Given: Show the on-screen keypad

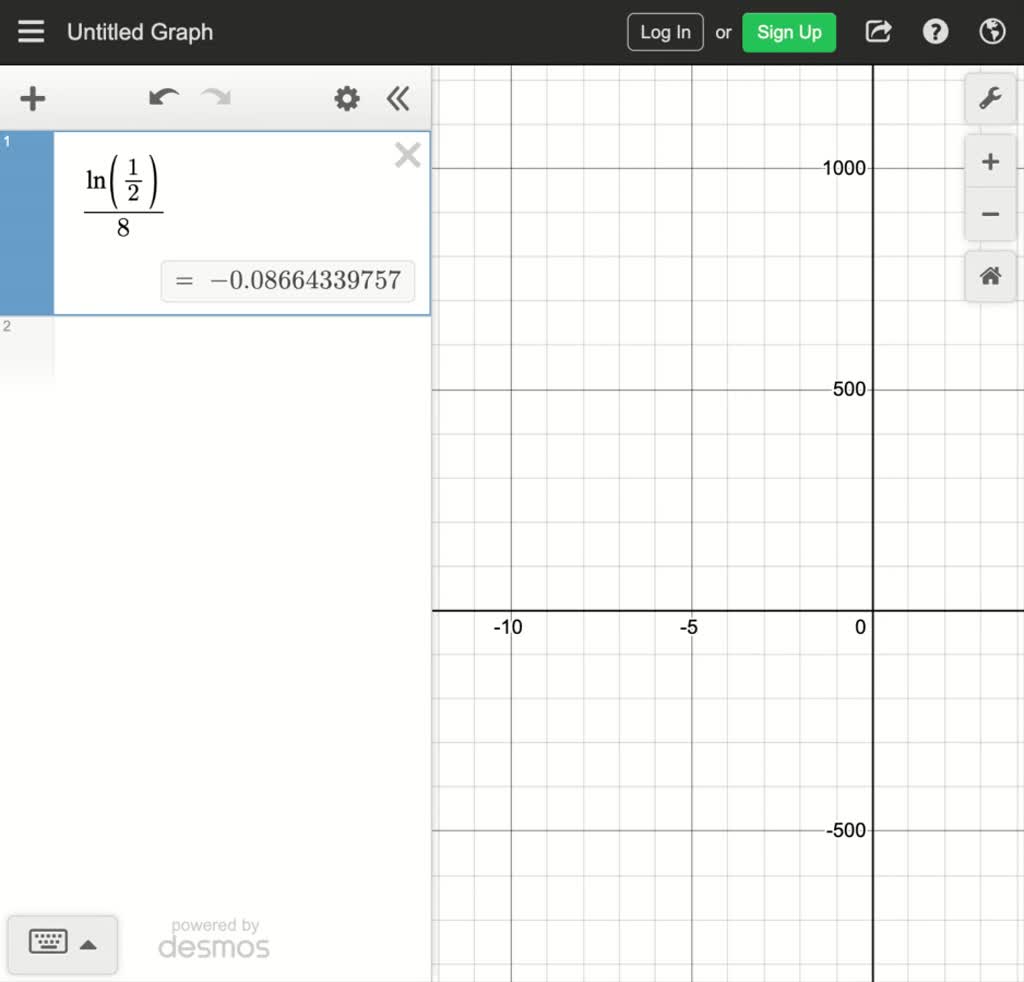Looking at the screenshot, I should tap(62, 943).
